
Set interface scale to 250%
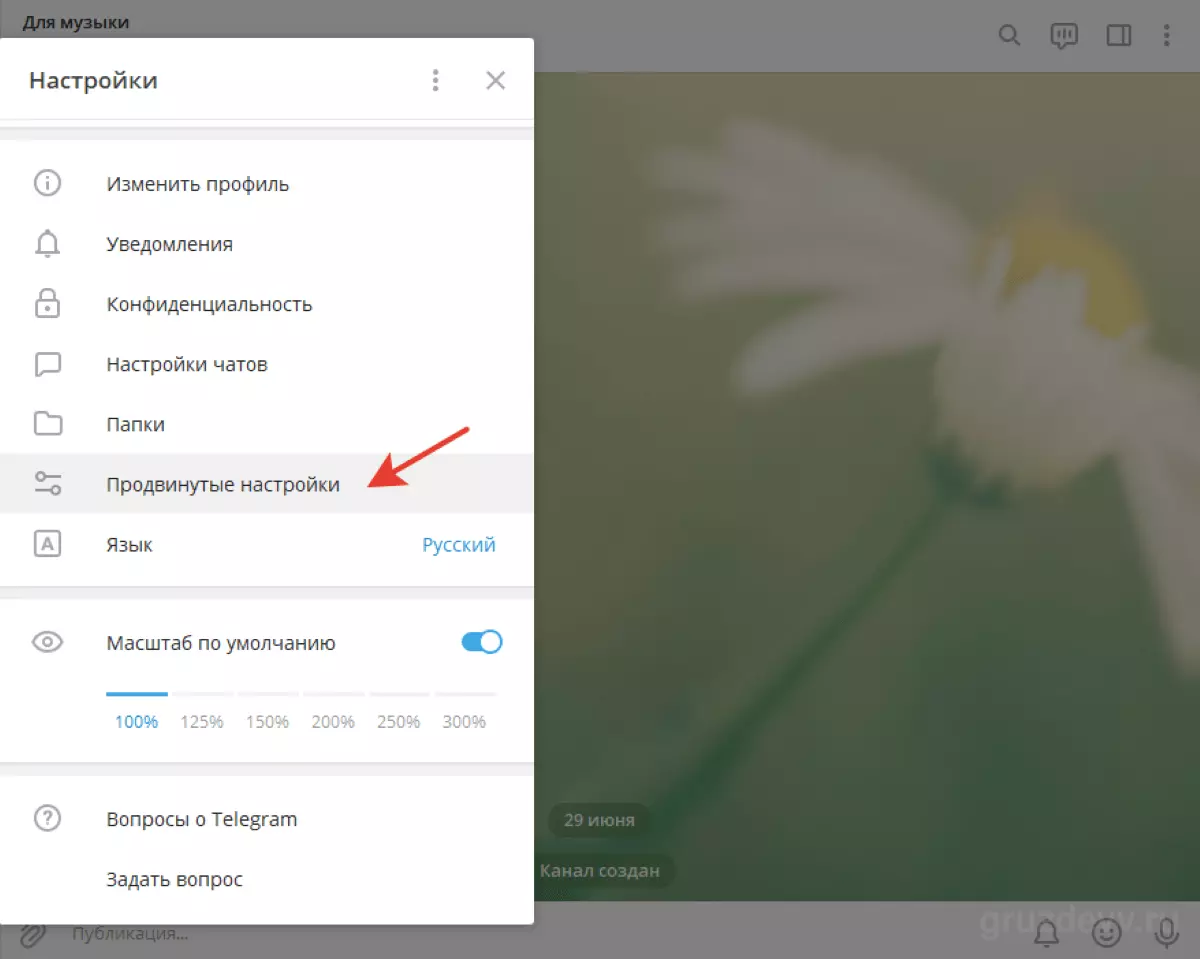coord(399,721)
